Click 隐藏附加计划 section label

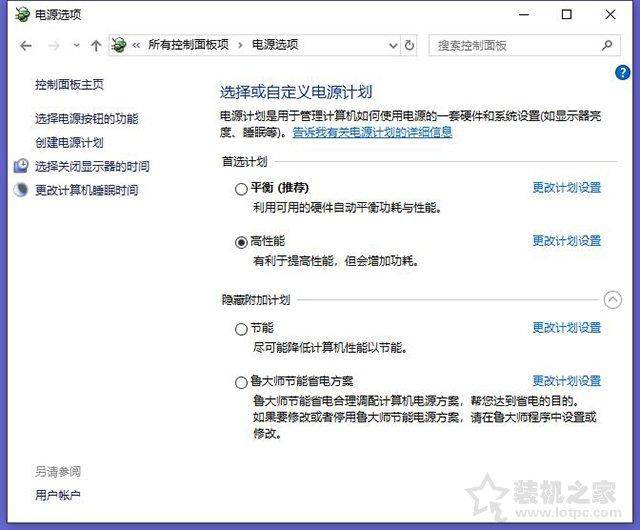[256, 300]
